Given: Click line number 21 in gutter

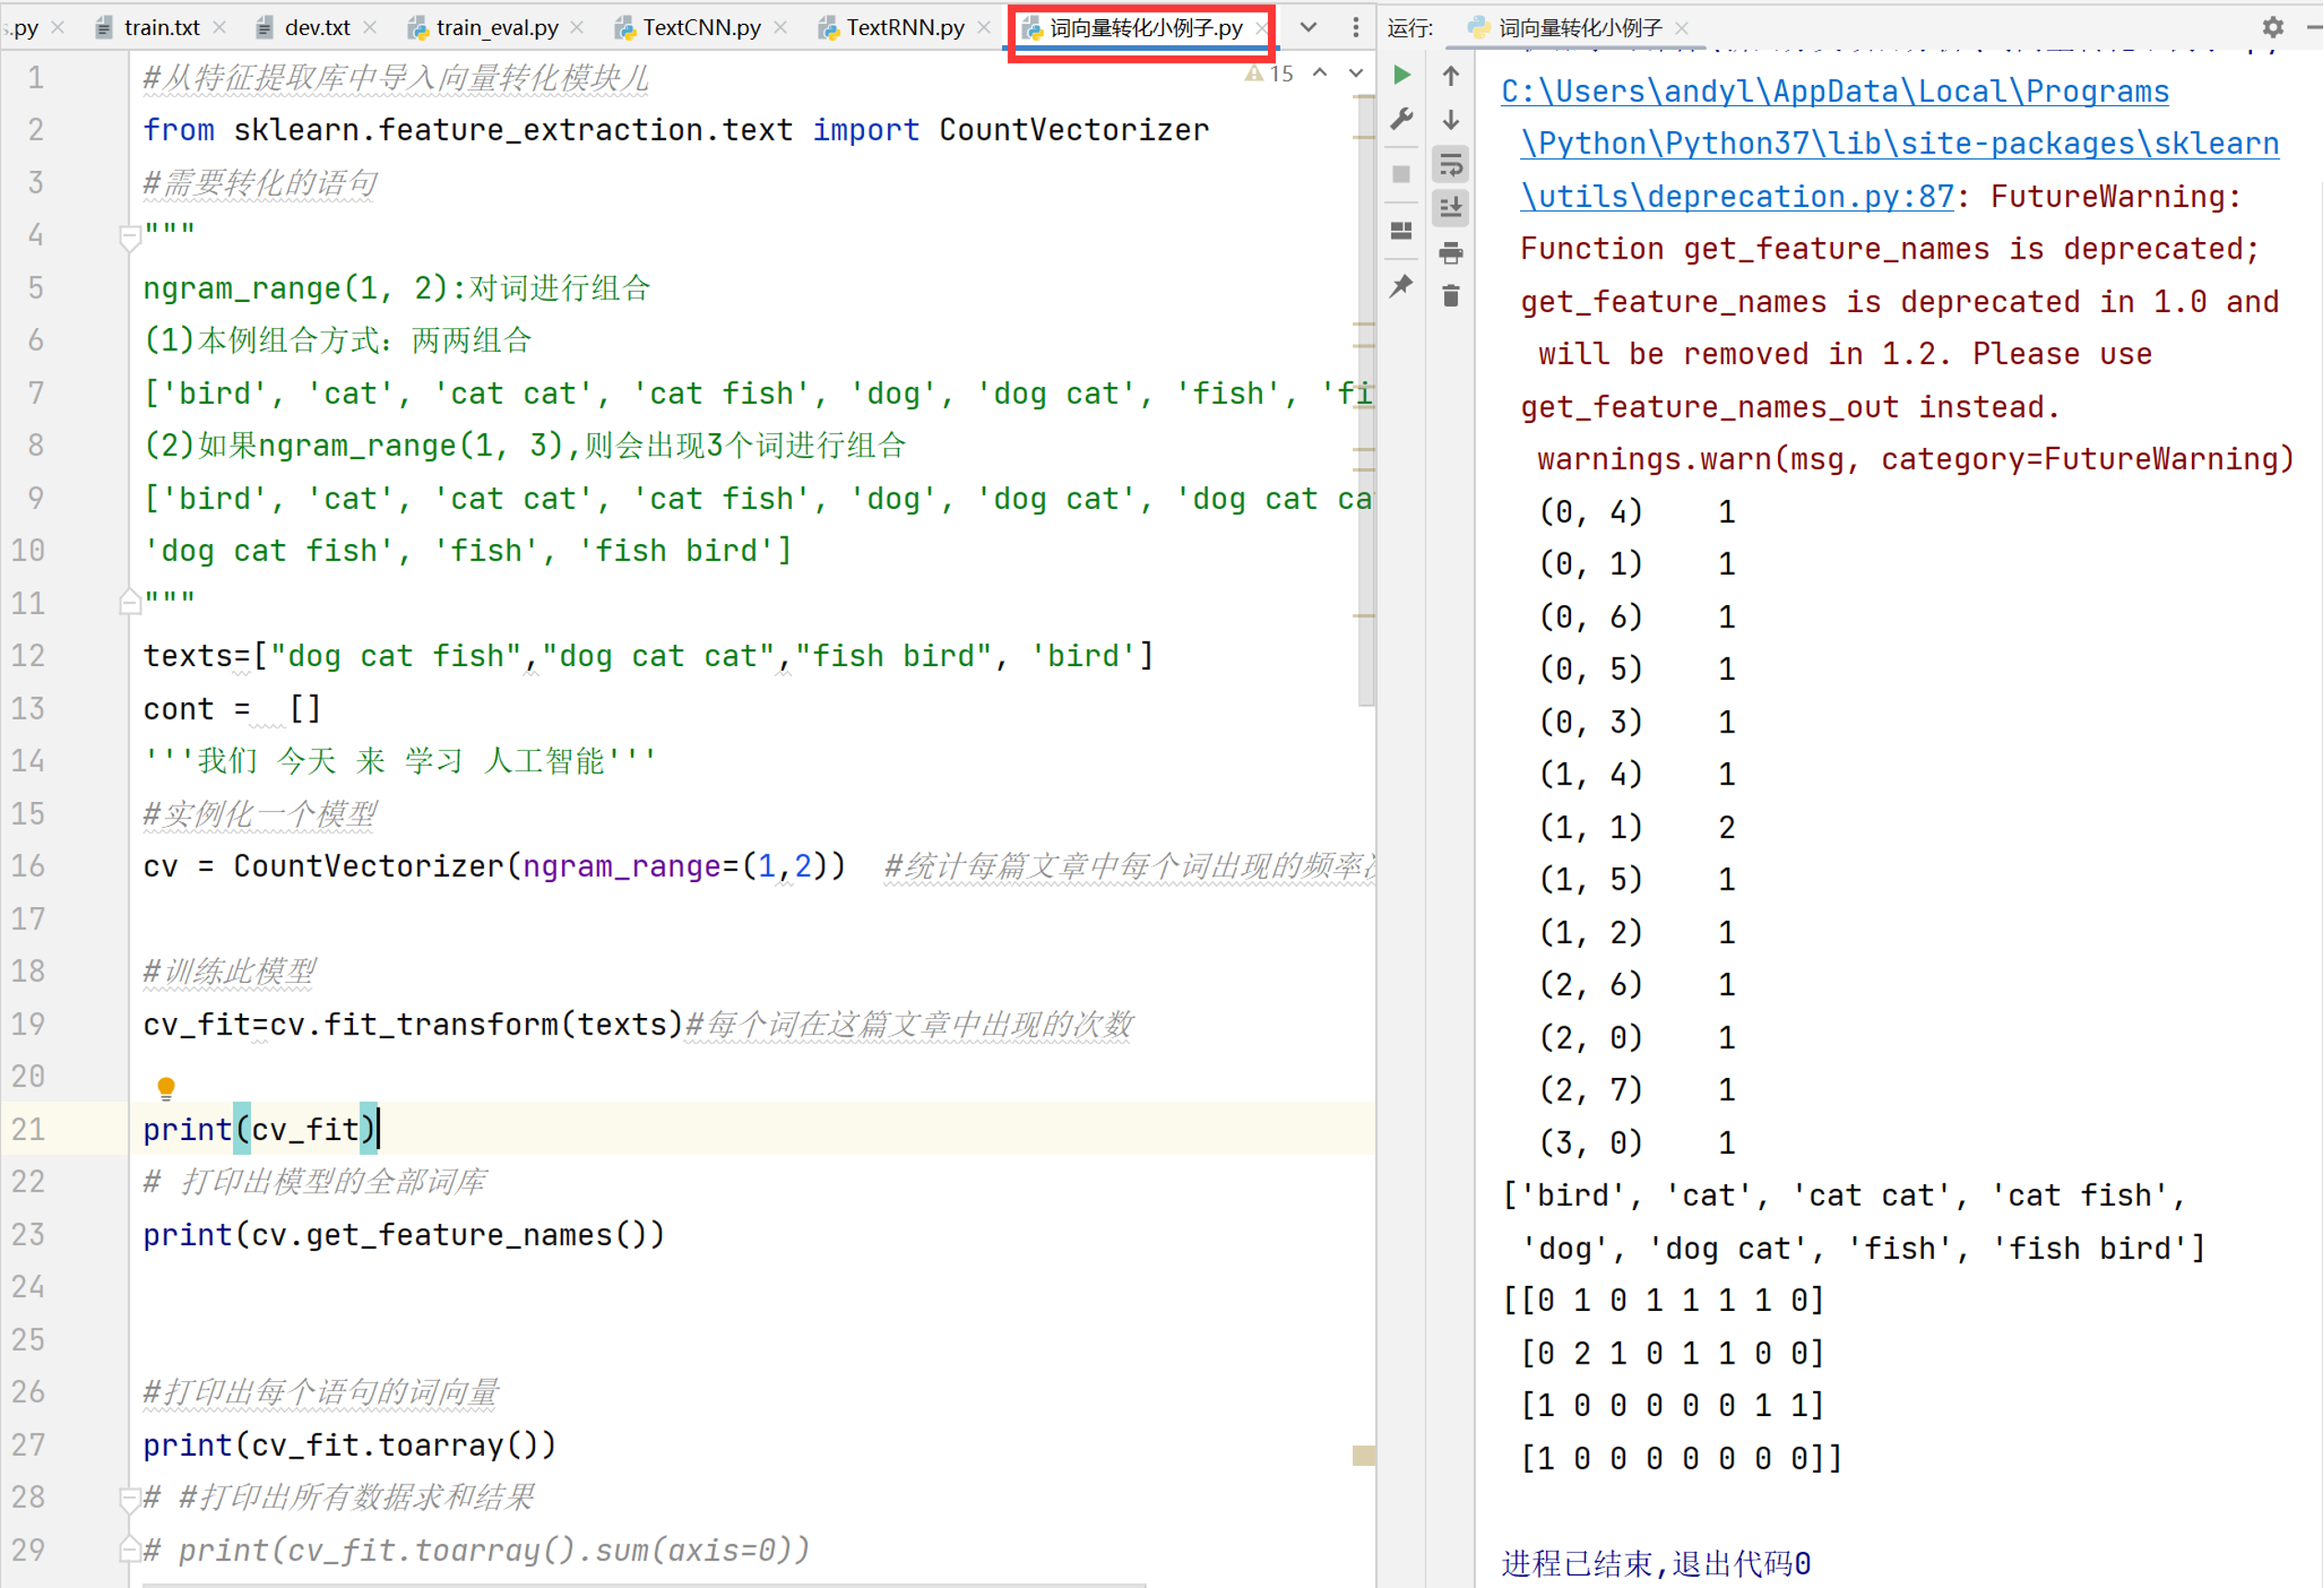Looking at the screenshot, I should 29,1129.
